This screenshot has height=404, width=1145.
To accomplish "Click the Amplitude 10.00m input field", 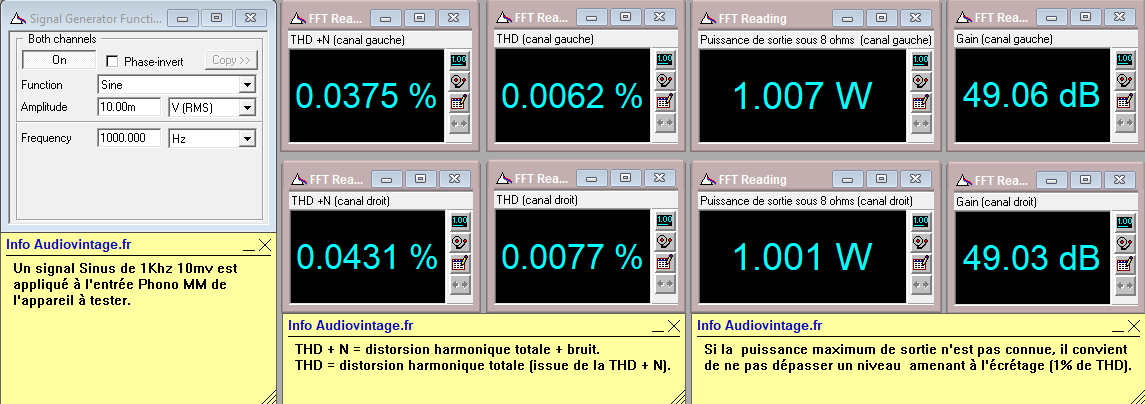I will tap(129, 107).
